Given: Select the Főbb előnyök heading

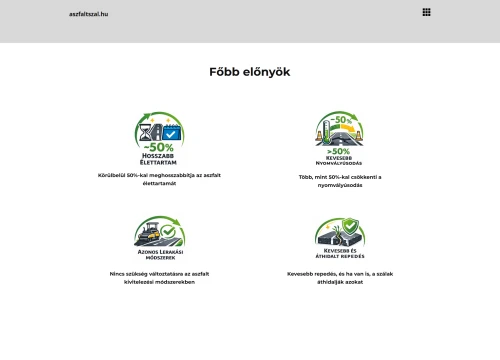Looking at the screenshot, I should click(x=250, y=72).
